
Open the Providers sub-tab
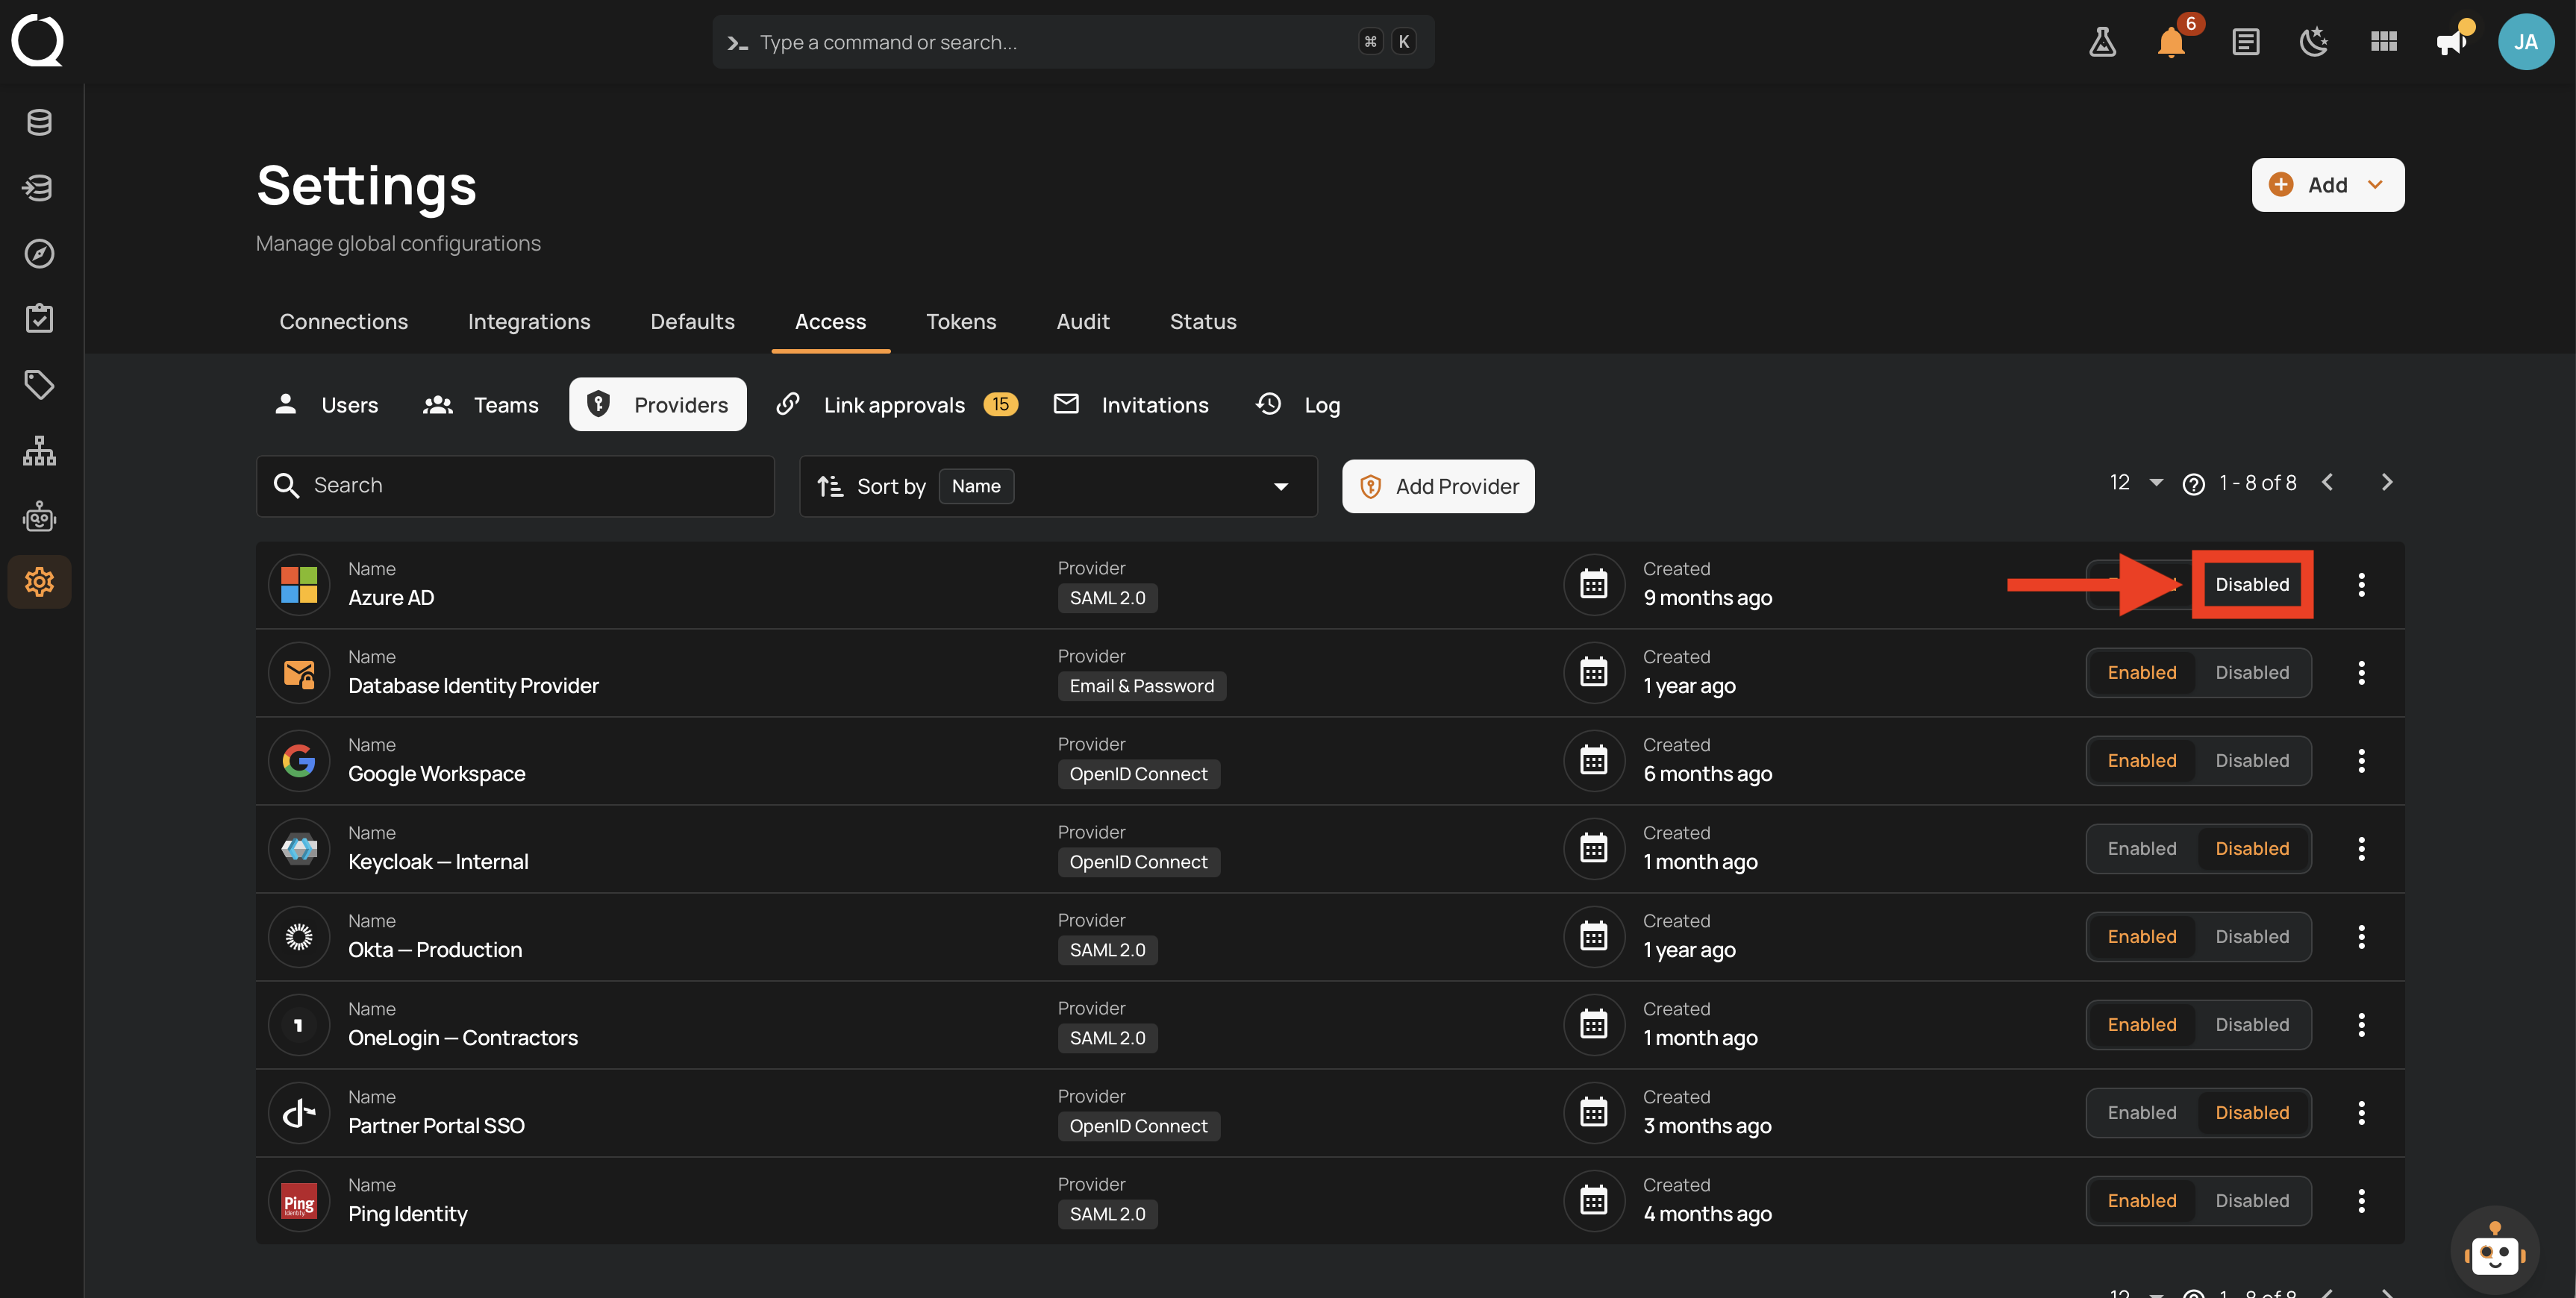point(657,405)
